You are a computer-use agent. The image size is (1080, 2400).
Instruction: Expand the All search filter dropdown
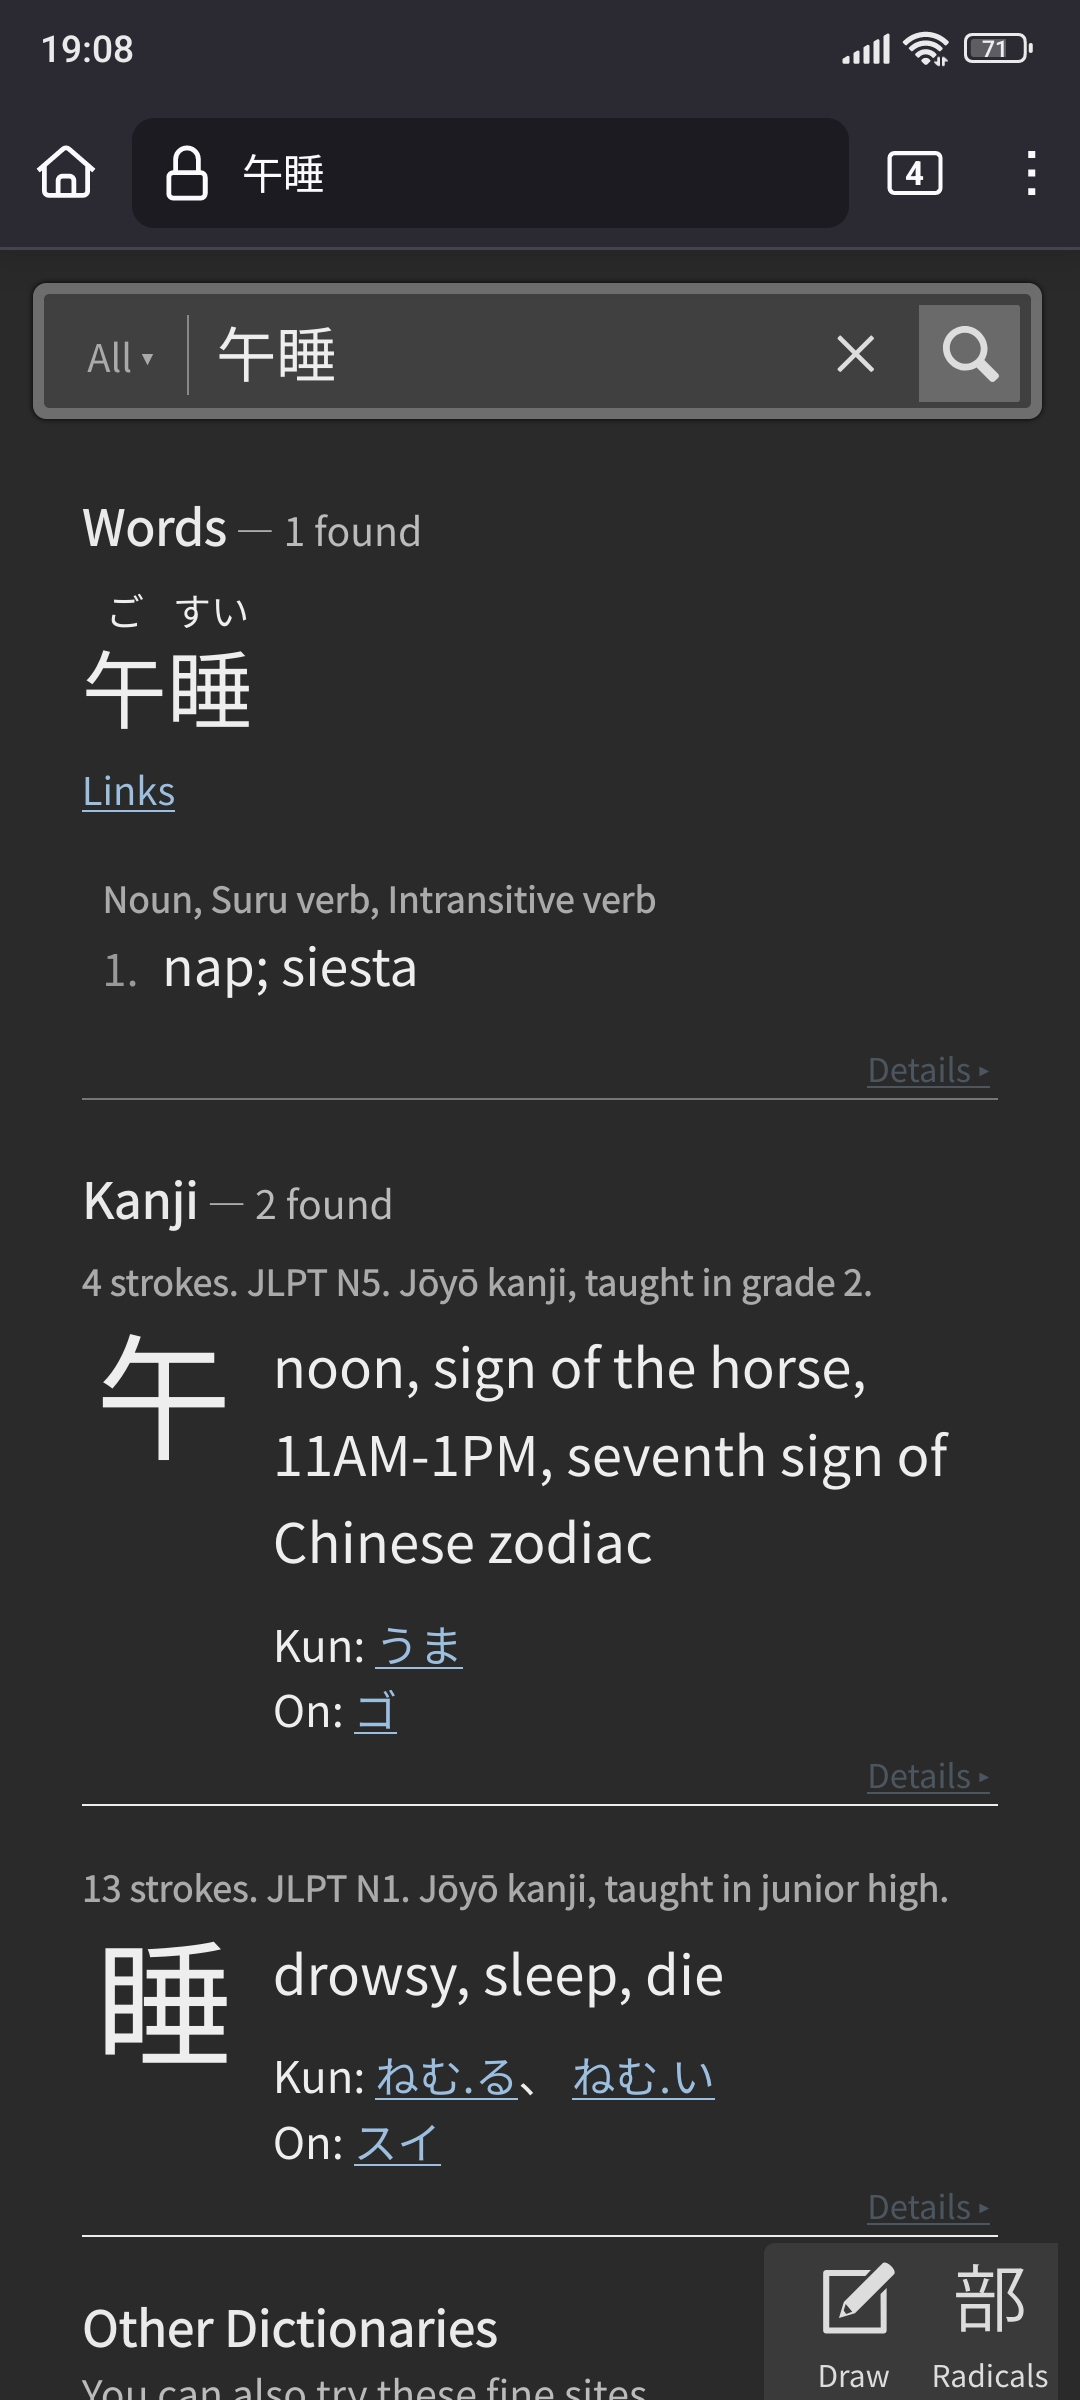pos(120,357)
